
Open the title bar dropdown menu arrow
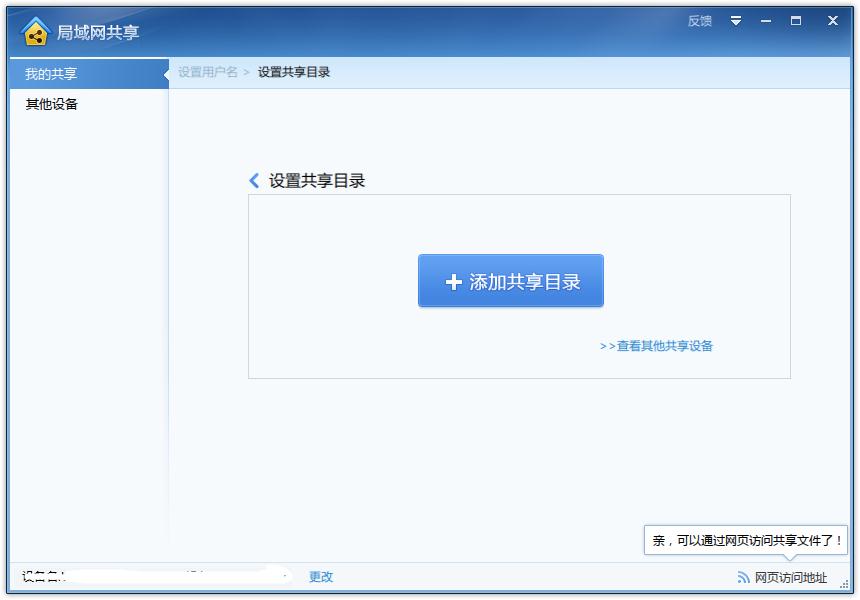(x=736, y=21)
